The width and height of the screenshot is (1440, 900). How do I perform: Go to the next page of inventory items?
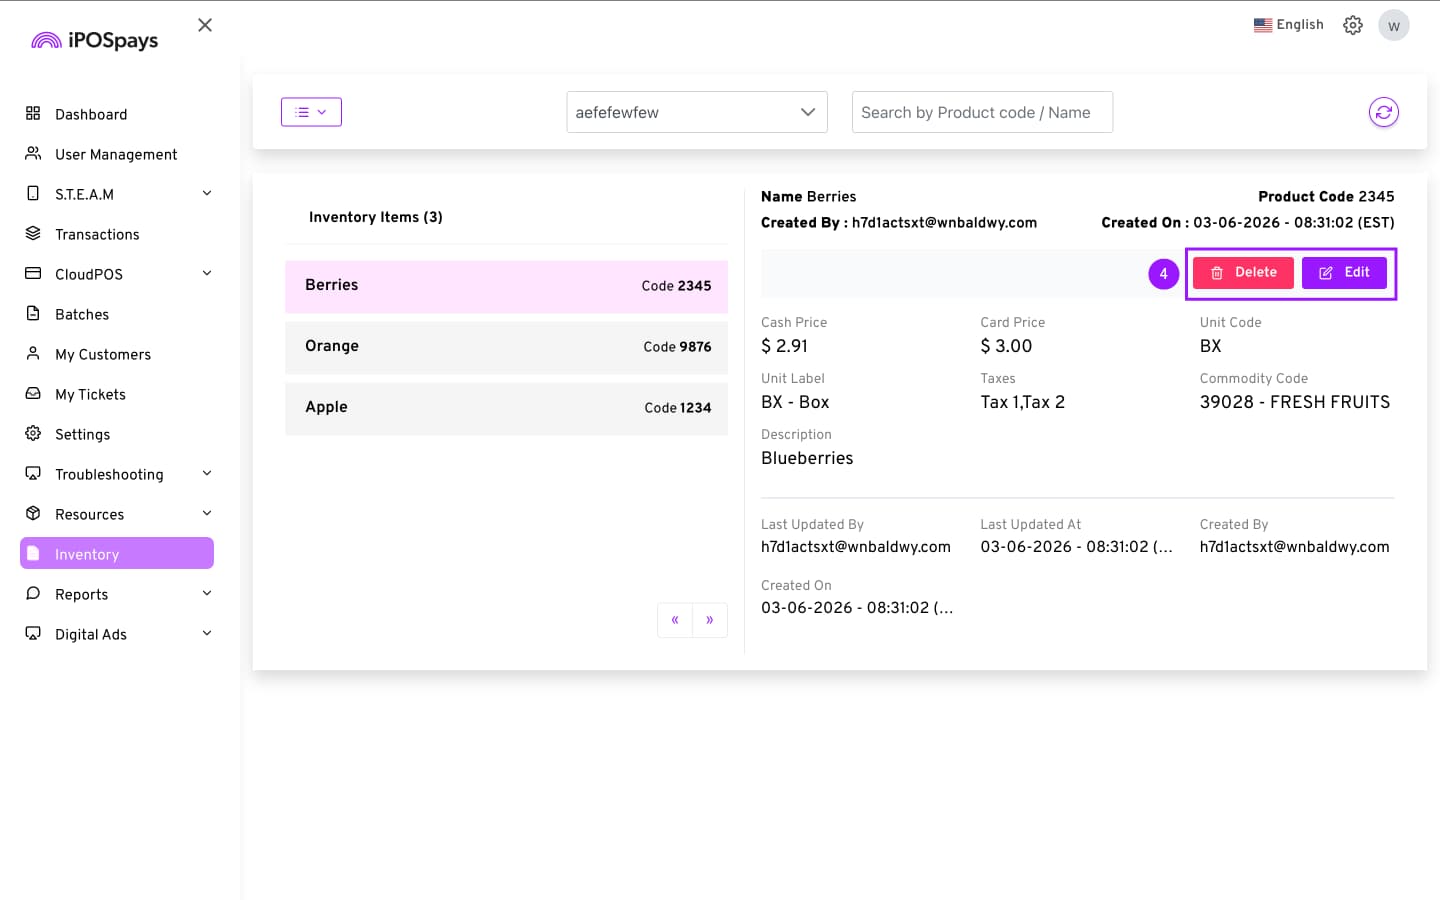click(x=710, y=620)
